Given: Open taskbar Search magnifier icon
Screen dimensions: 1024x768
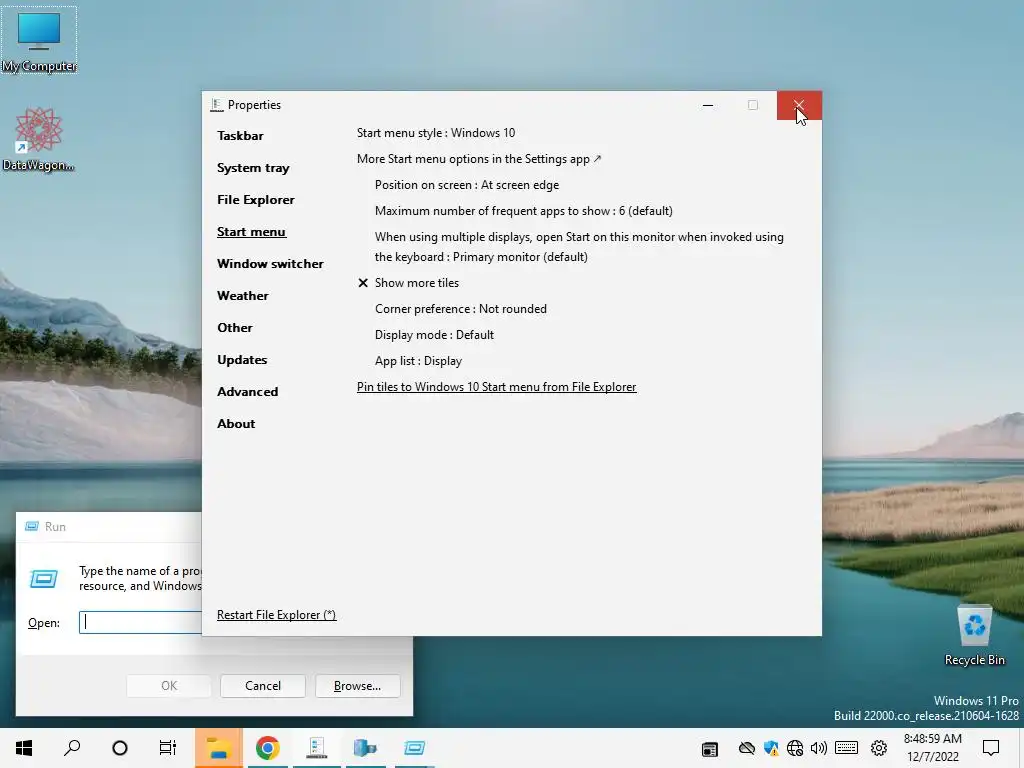Looking at the screenshot, I should pyautogui.click(x=72, y=748).
